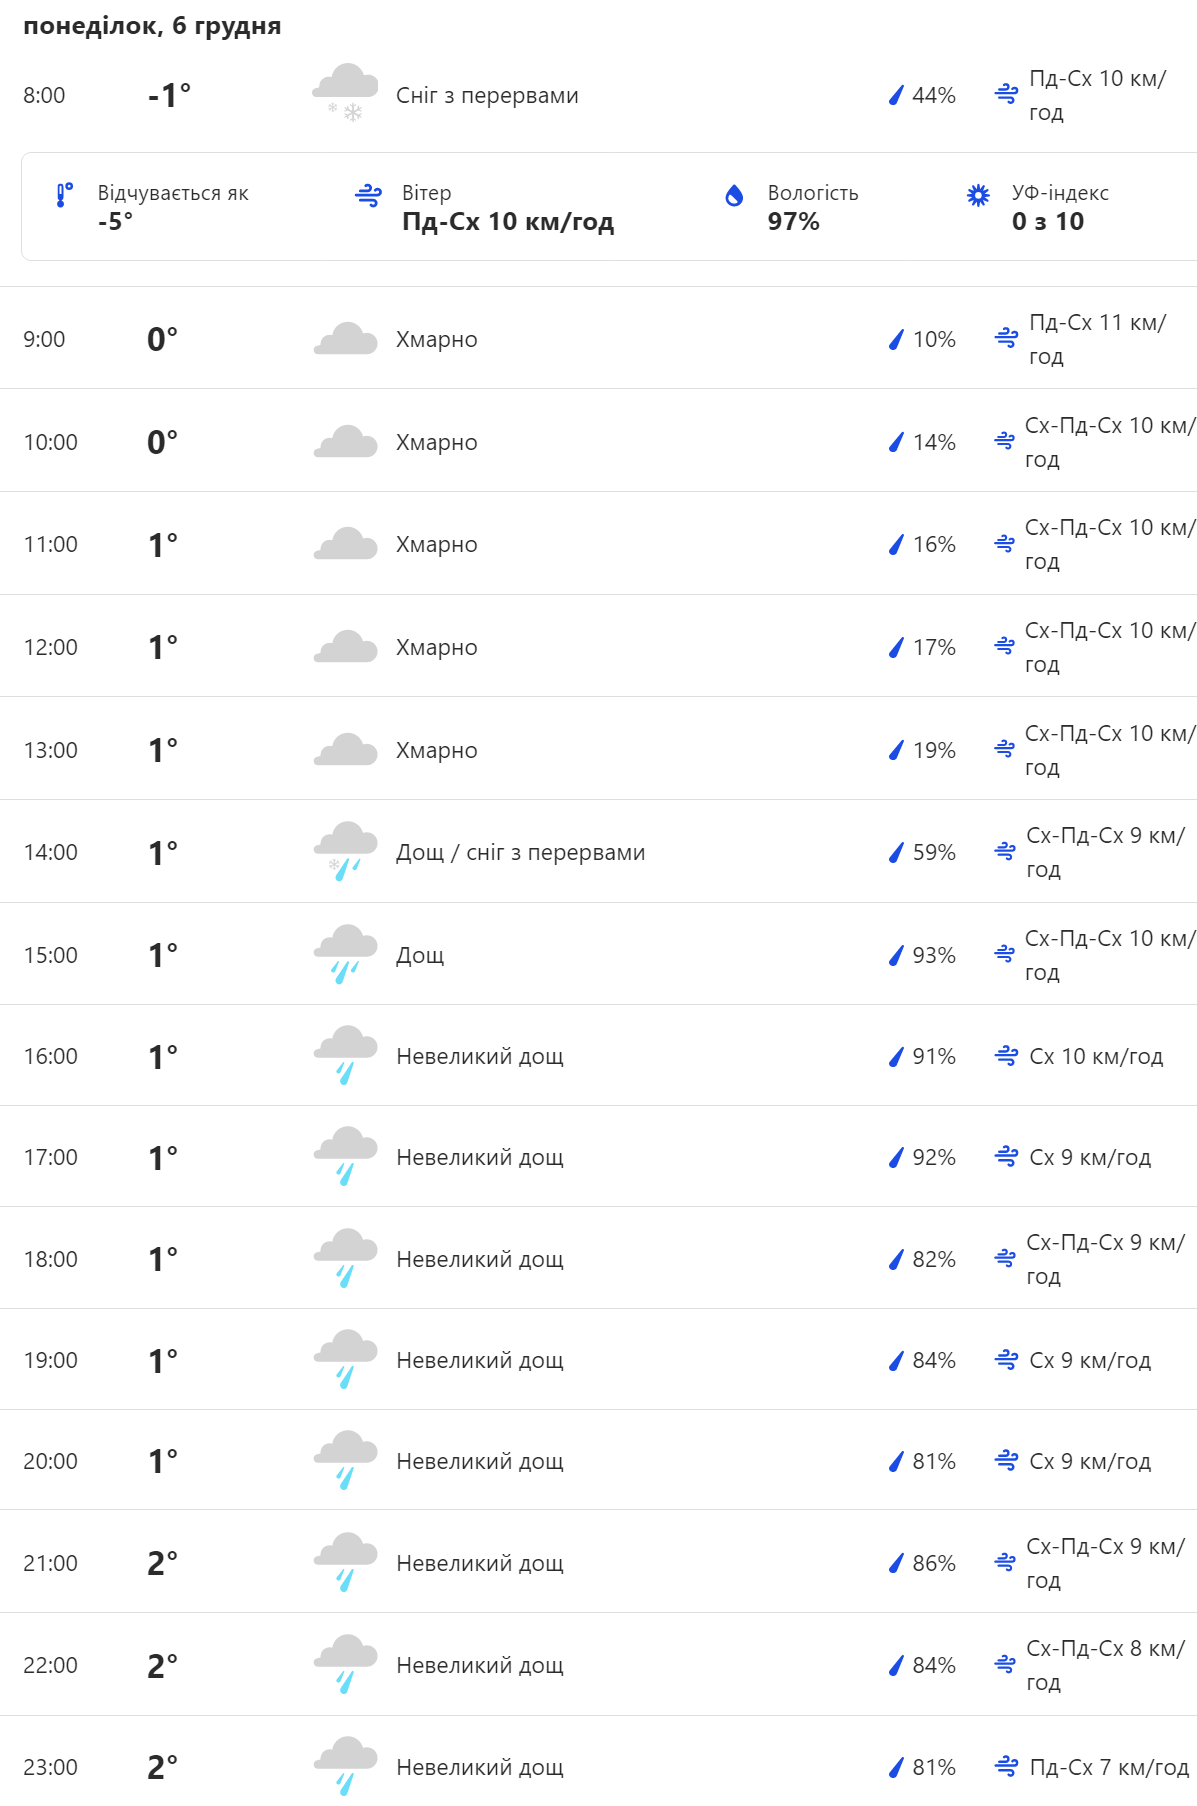Click the precipitation drop icon beside 93%
The width and height of the screenshot is (1197, 1806).
click(x=896, y=956)
